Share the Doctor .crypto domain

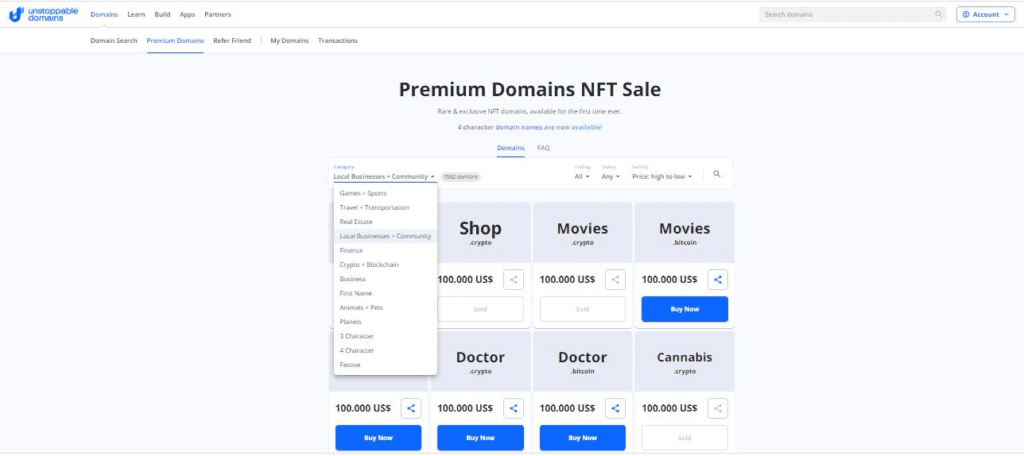point(513,408)
